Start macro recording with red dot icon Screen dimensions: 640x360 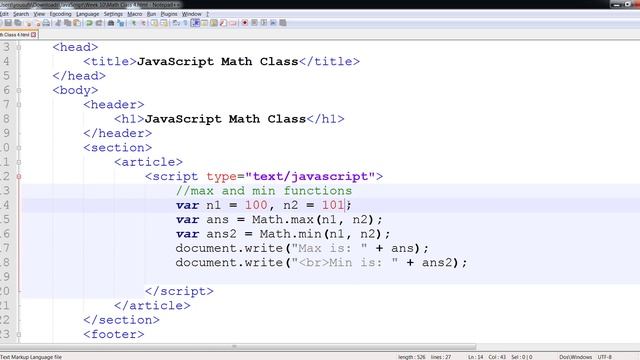point(244,23)
